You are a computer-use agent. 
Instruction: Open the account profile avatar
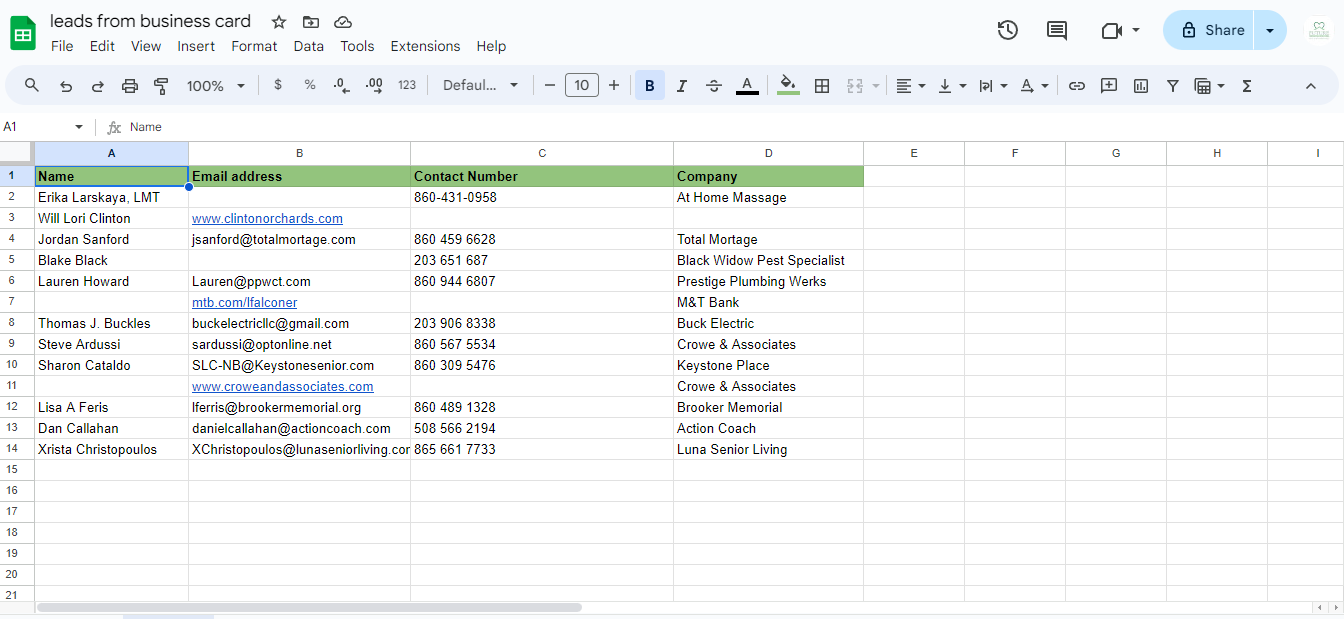1318,30
